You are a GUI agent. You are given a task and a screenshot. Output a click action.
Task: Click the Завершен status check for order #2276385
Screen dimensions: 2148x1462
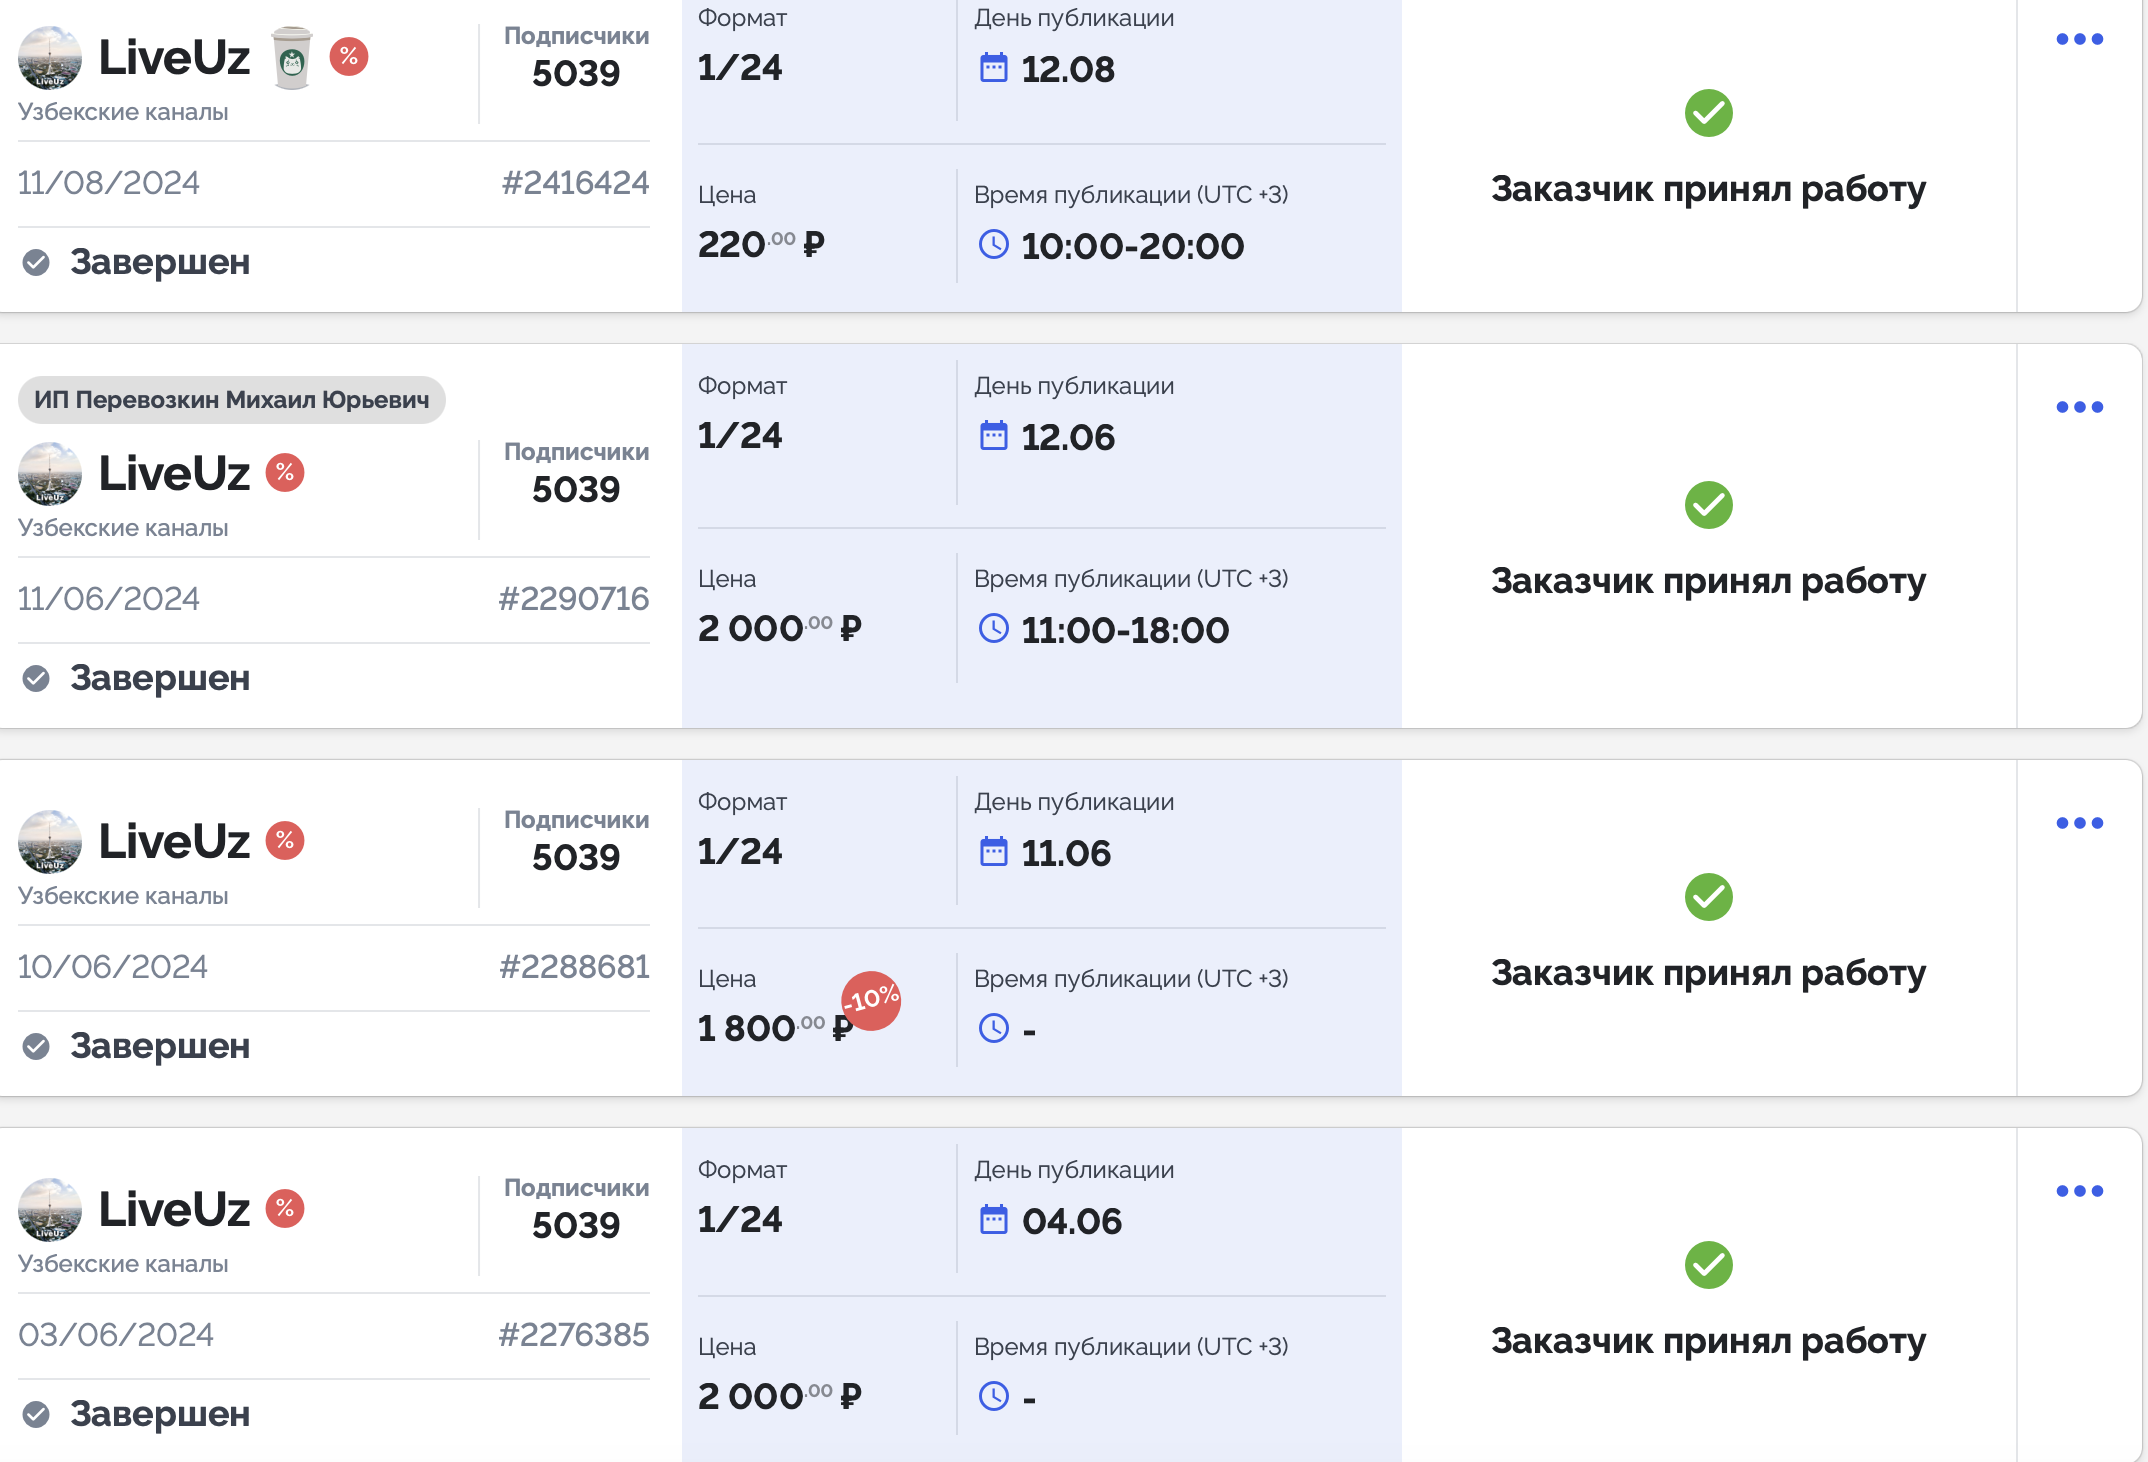36,1415
